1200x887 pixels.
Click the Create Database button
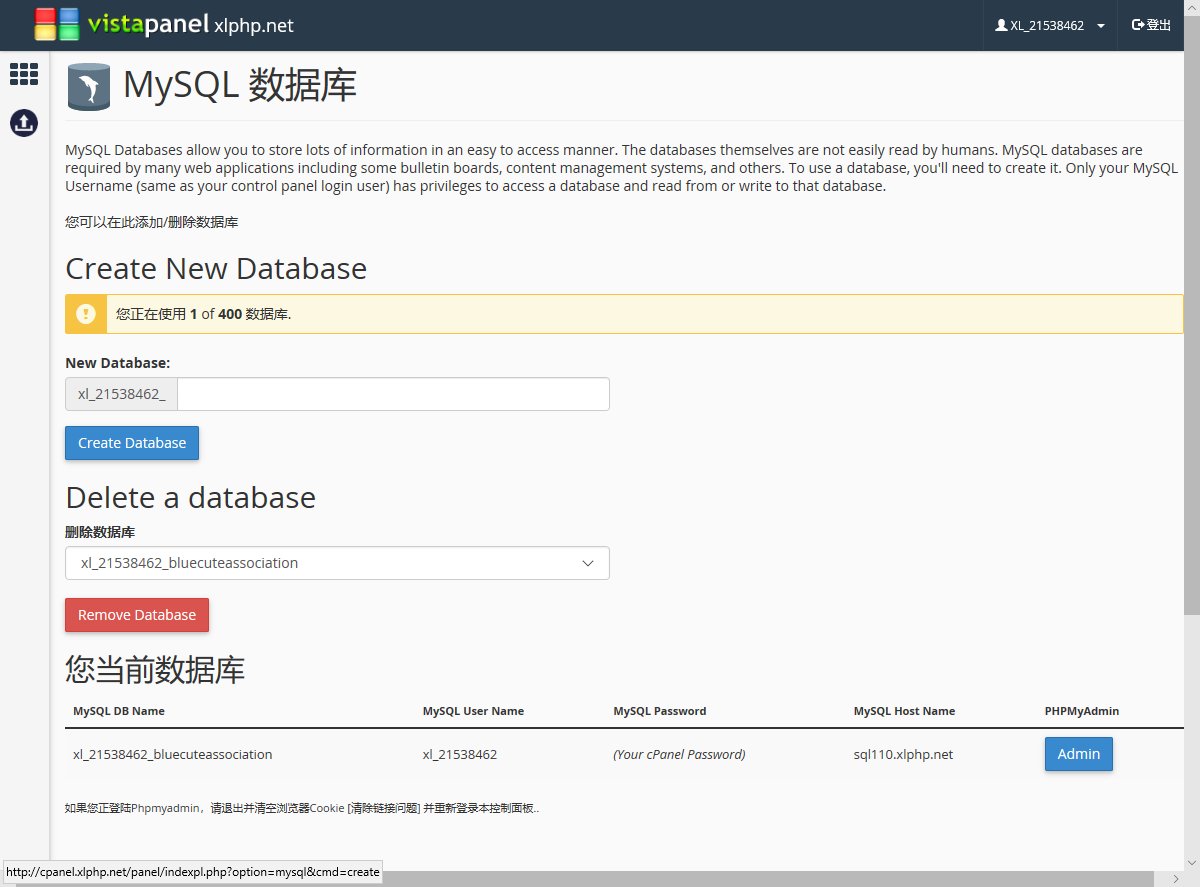(x=132, y=443)
